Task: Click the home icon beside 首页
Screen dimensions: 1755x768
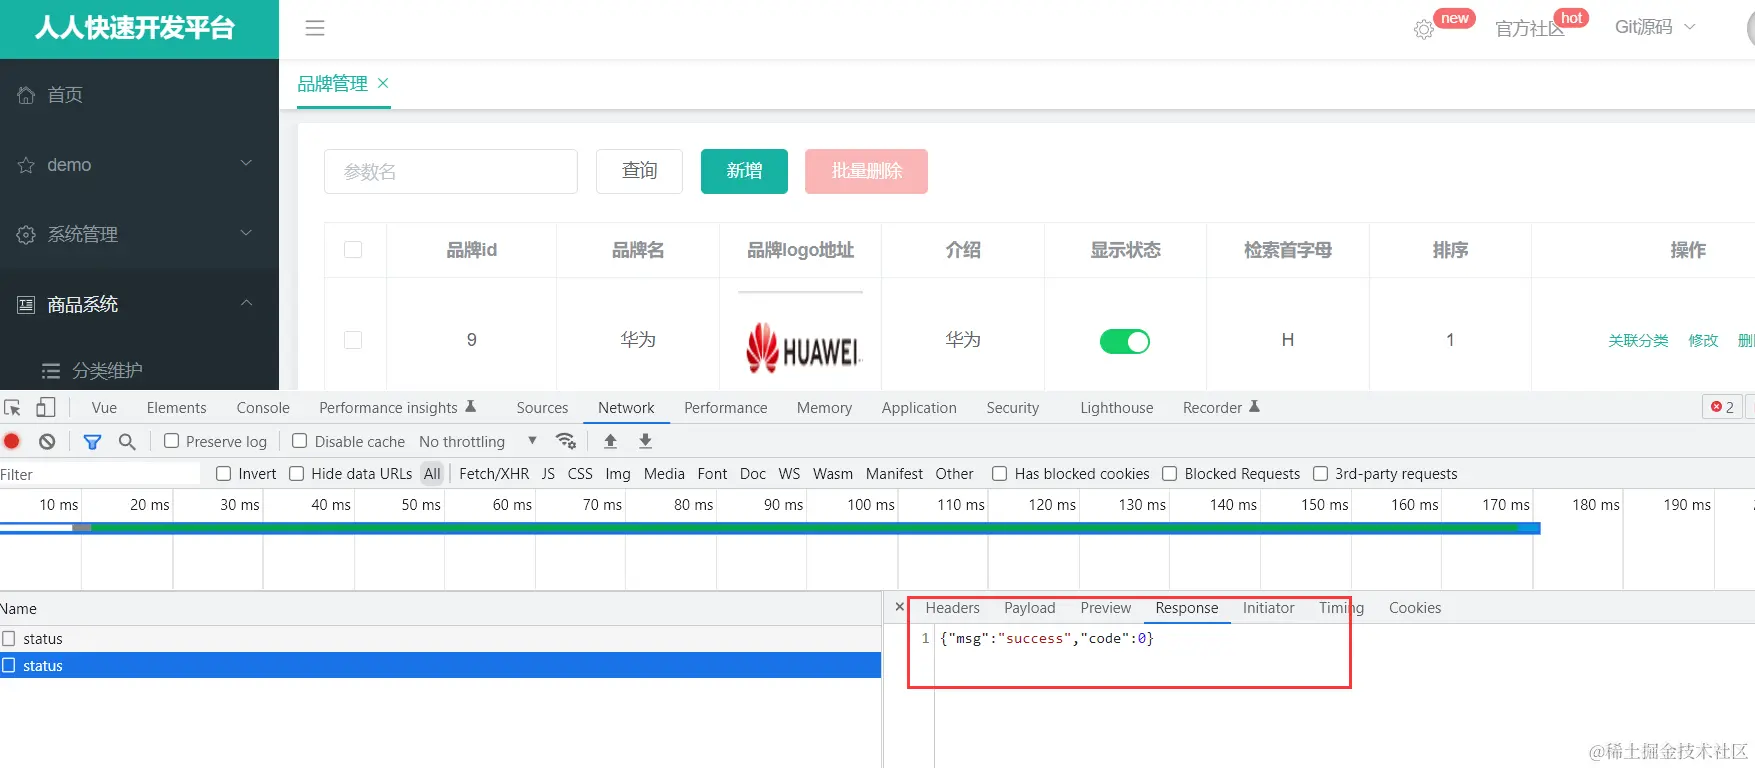Action: coord(26,95)
